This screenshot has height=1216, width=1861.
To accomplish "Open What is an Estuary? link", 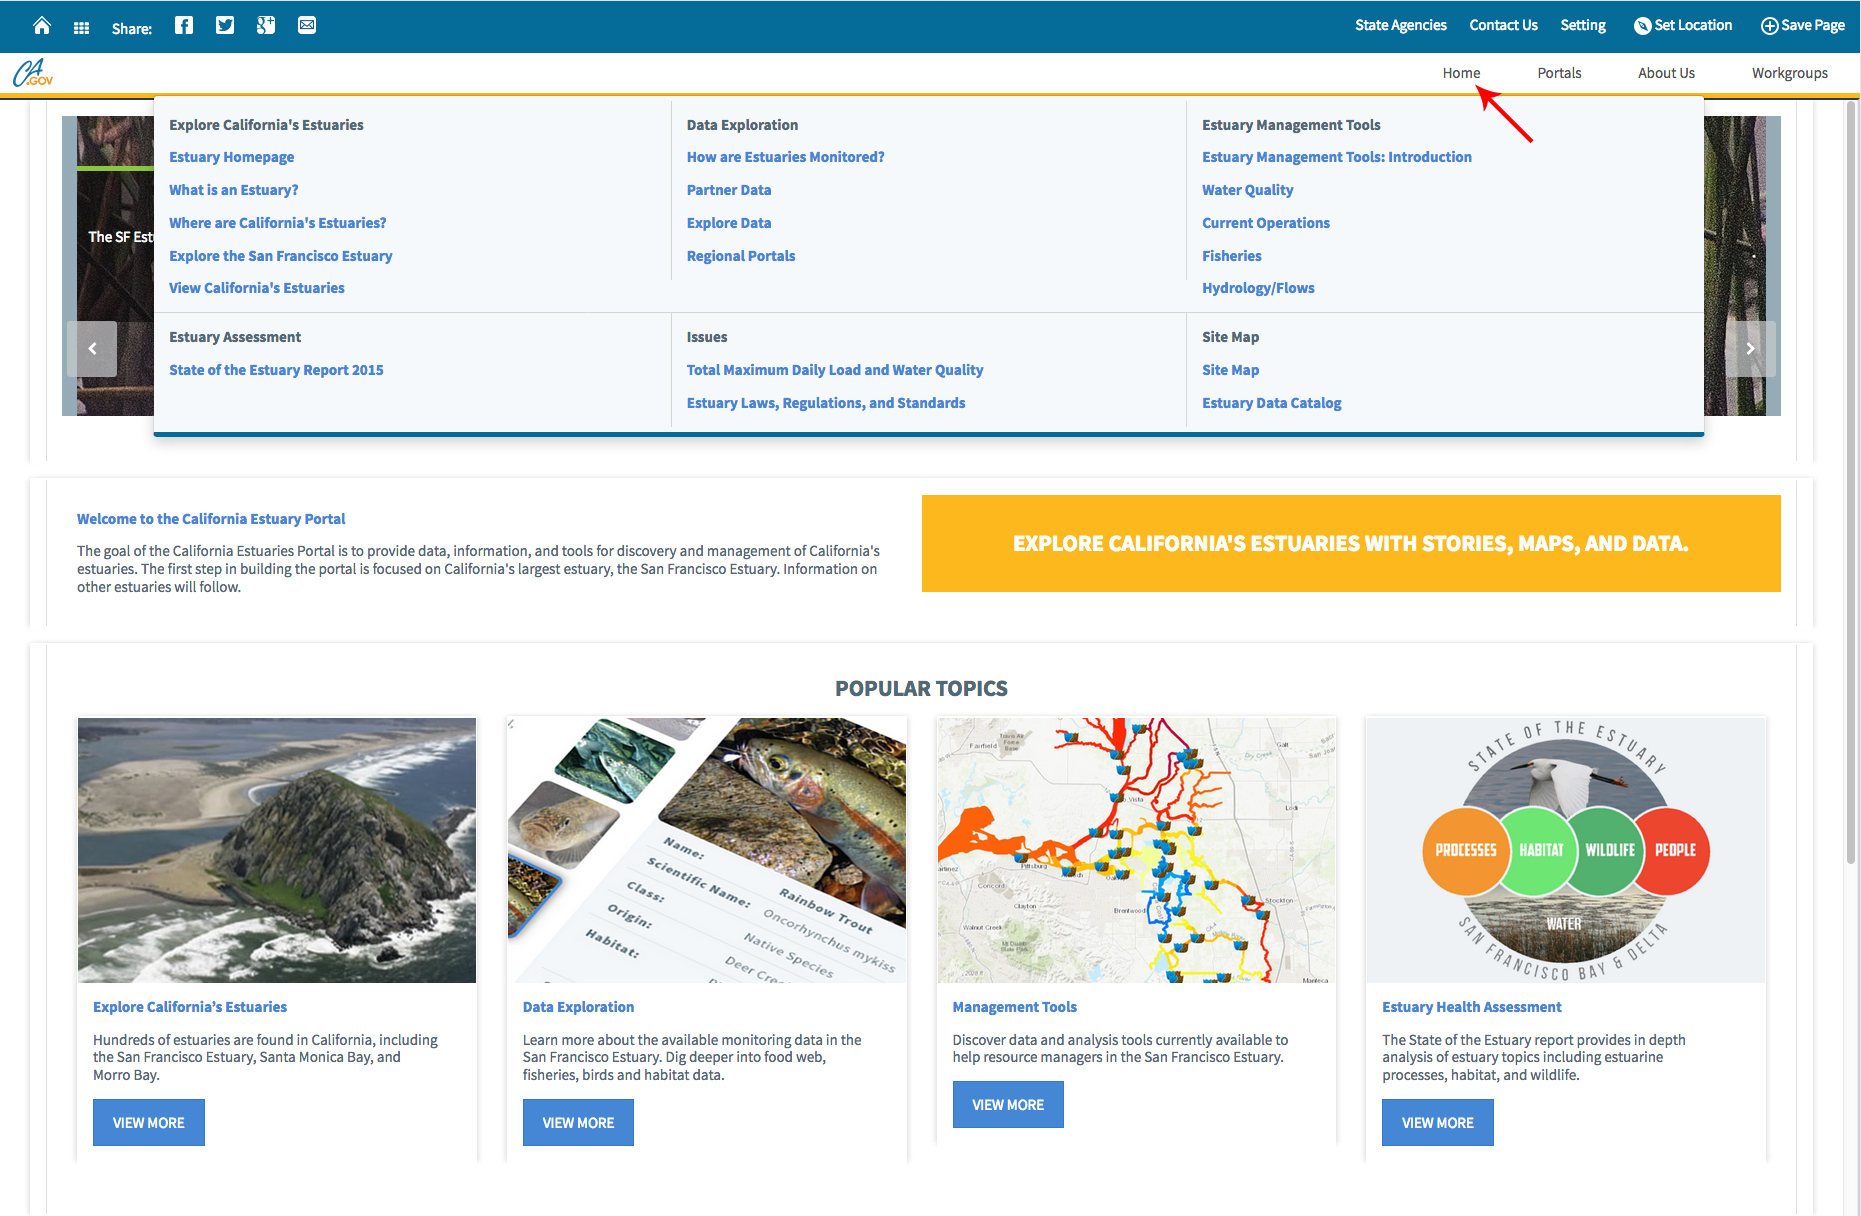I will pos(233,190).
